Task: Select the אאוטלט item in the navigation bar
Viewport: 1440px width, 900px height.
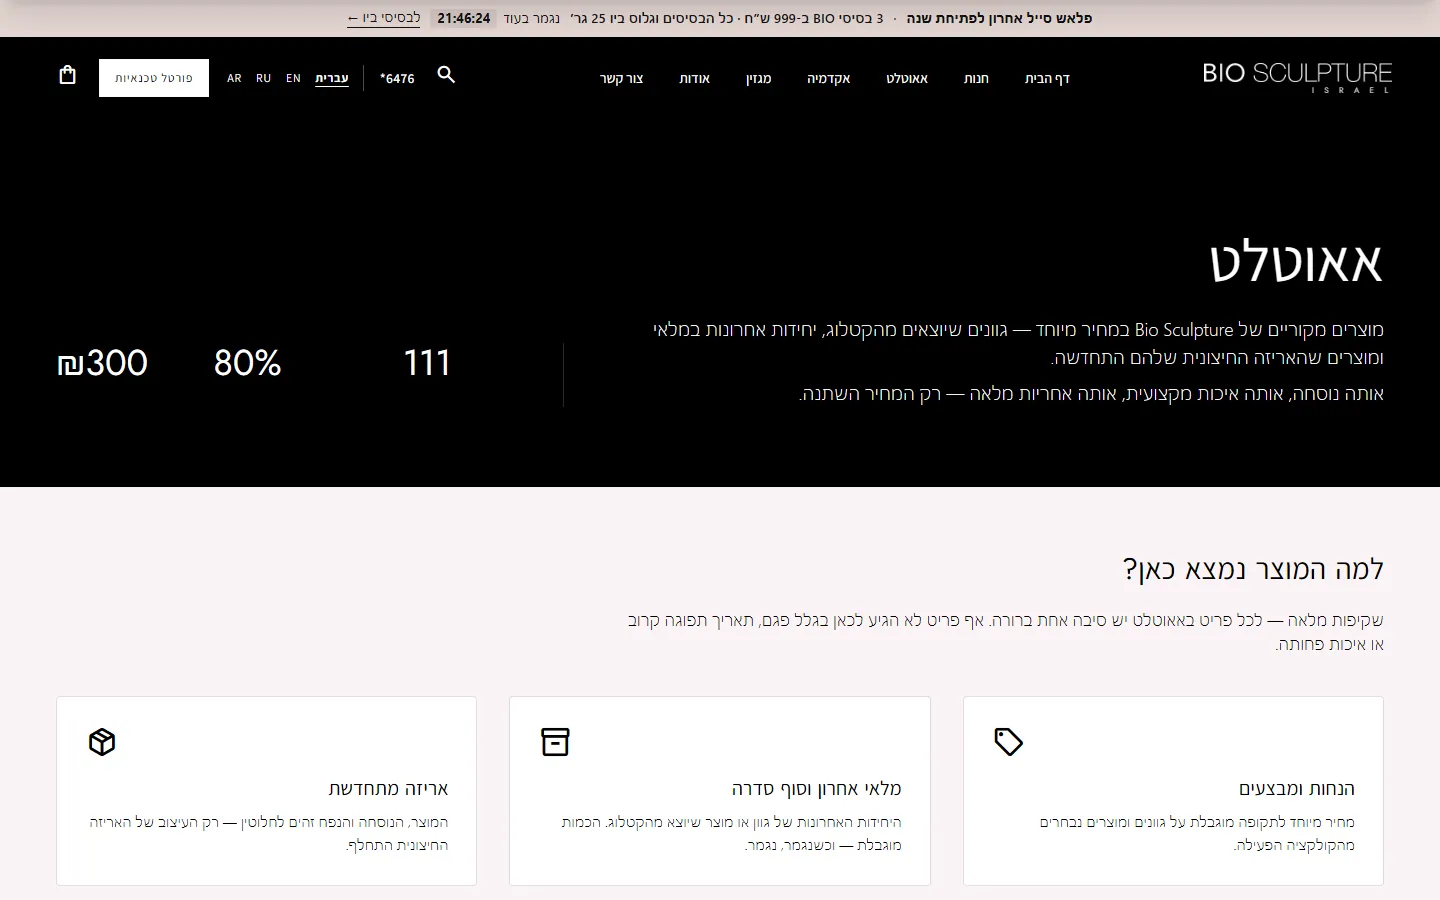Action: [x=907, y=78]
